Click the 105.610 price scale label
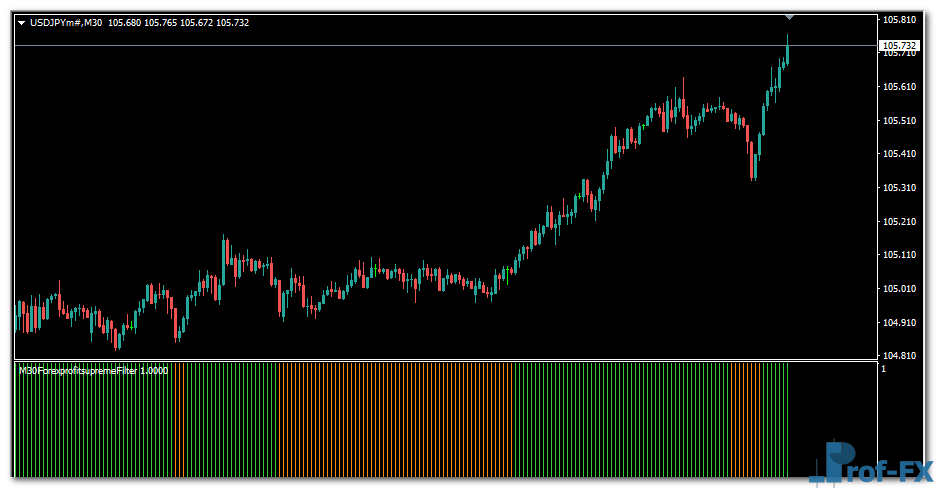936x488 pixels. click(899, 87)
